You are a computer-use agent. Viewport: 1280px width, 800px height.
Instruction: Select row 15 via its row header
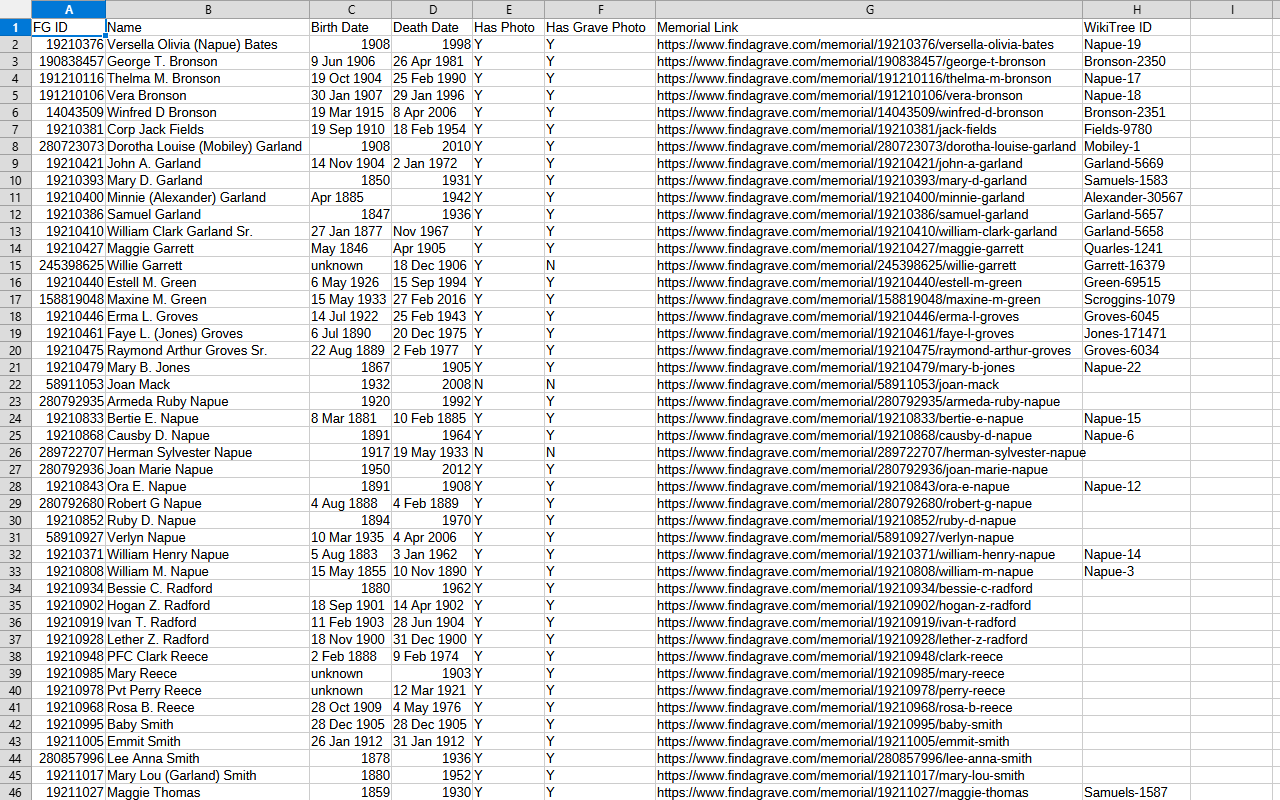[x=15, y=265]
